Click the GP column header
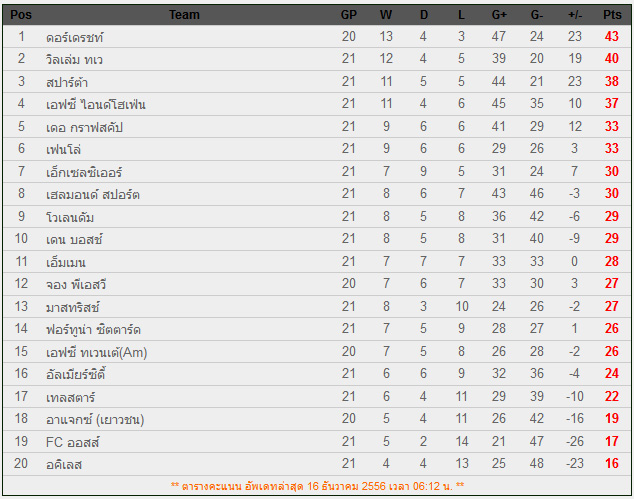634x499 pixels. pos(349,14)
